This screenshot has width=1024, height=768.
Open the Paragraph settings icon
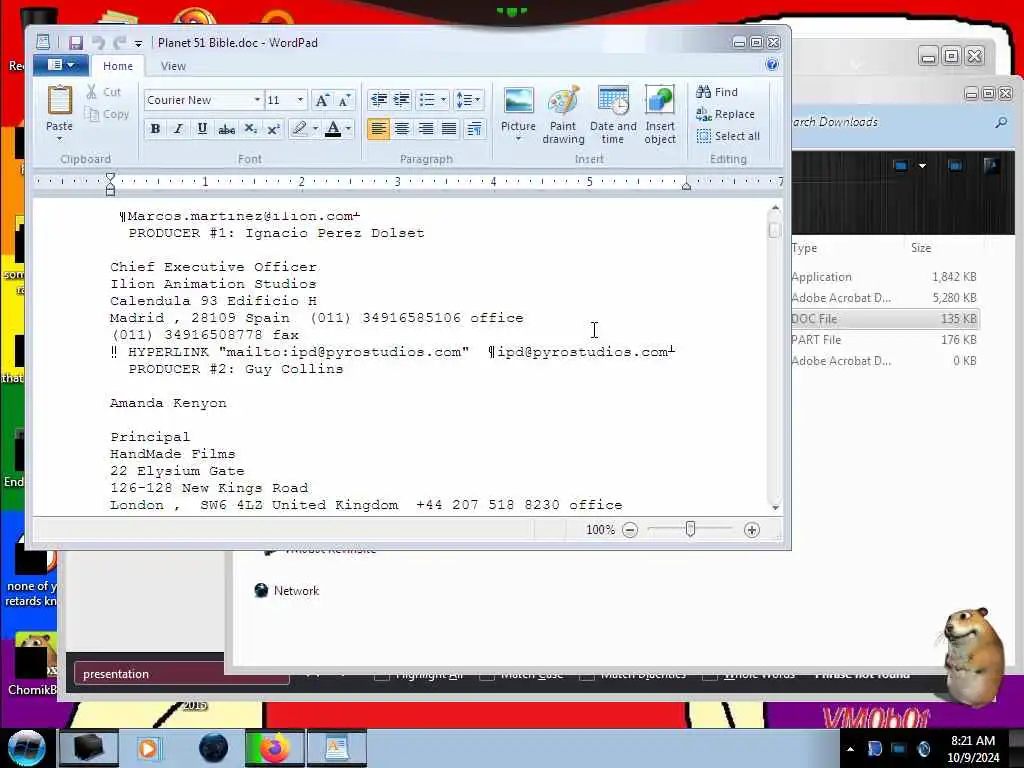click(x=475, y=129)
